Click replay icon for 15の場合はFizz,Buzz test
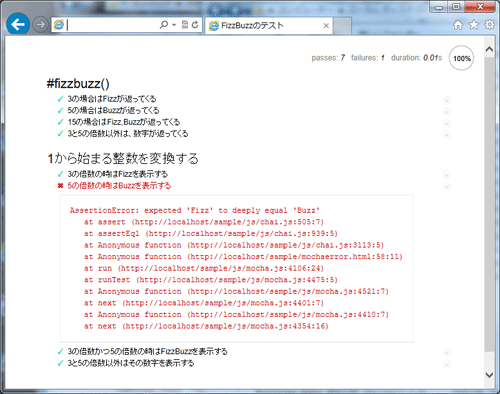The height and width of the screenshot is (394, 500). pos(447,123)
